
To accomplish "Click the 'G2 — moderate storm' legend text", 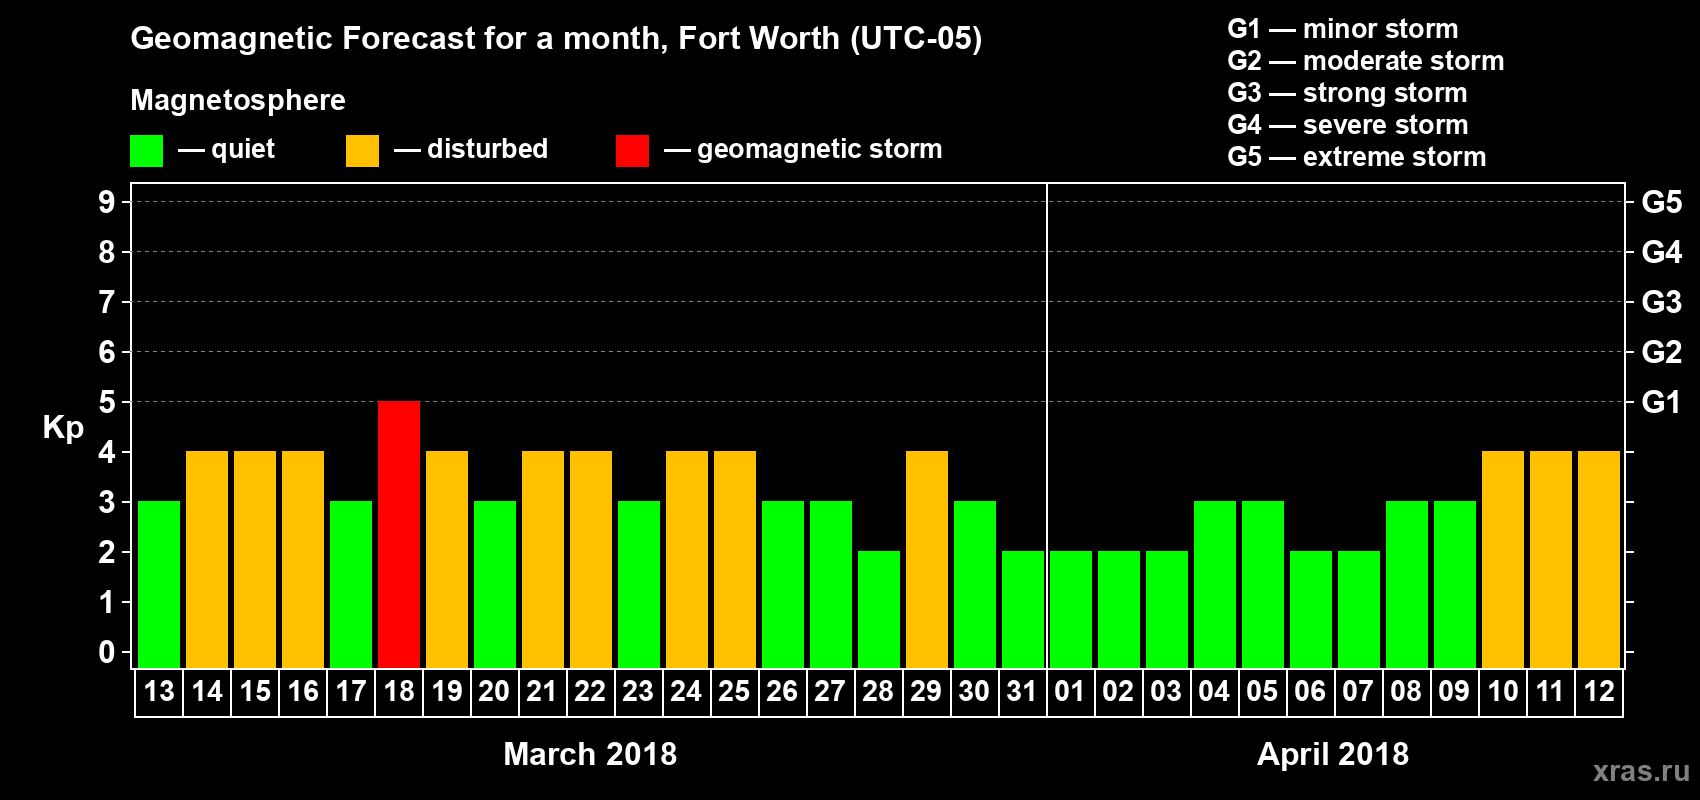I will pos(1366,61).
